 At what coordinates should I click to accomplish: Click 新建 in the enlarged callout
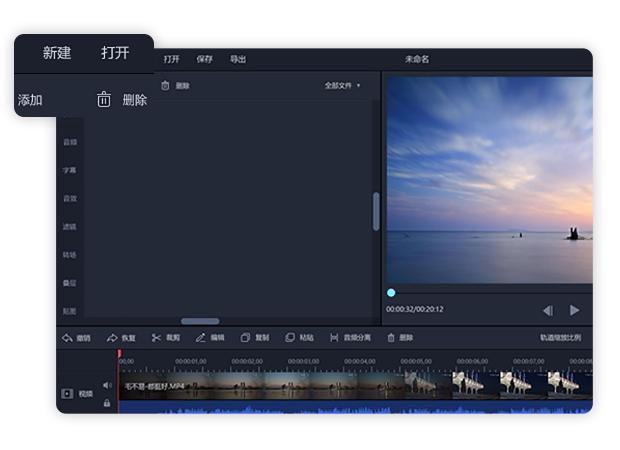pos(57,53)
